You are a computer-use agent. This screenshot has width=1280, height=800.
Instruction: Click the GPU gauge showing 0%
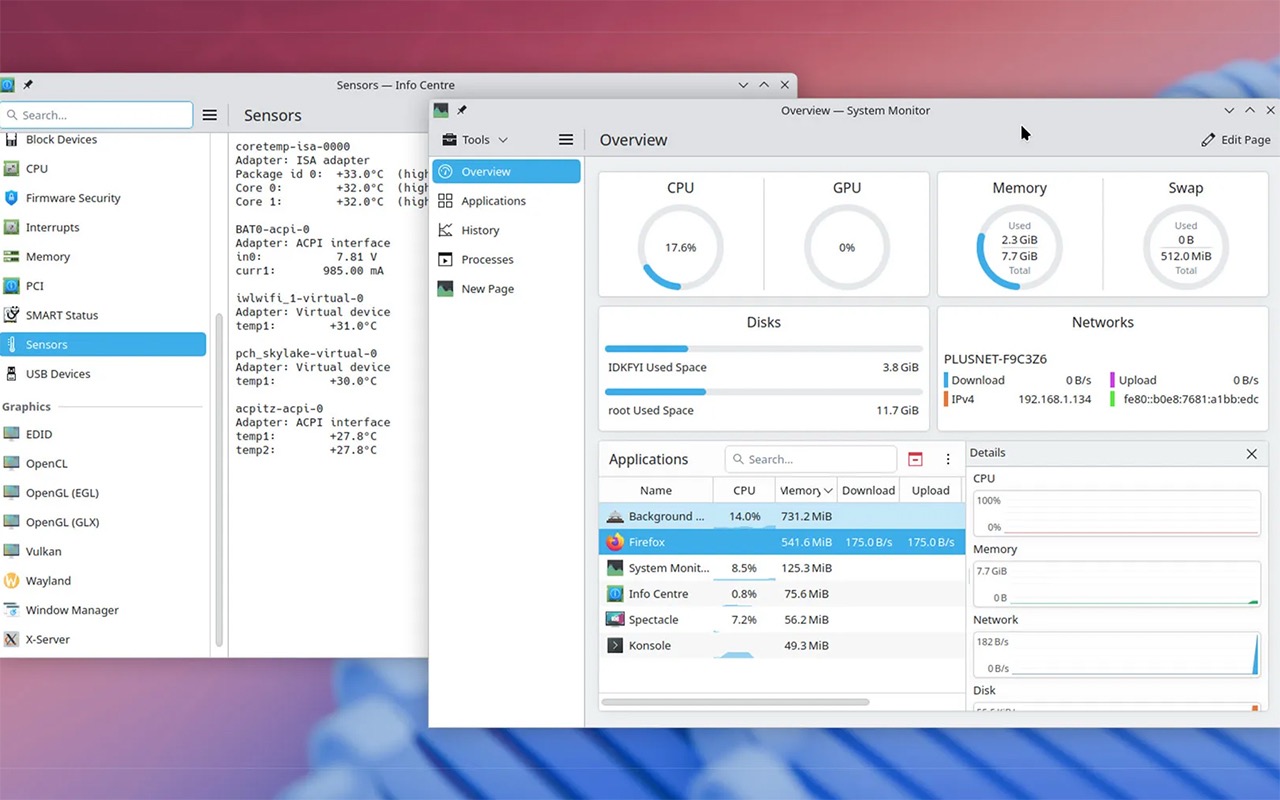coord(847,247)
